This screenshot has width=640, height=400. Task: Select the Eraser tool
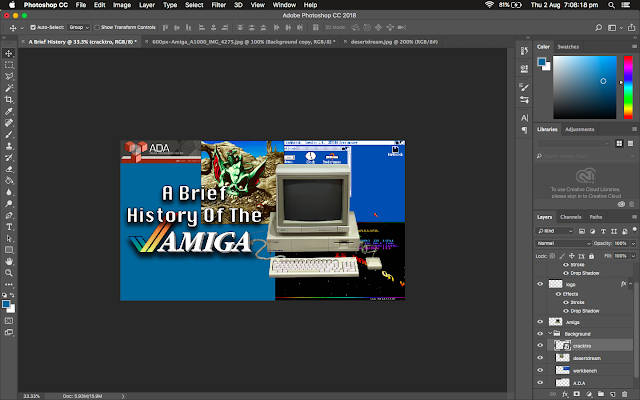tap(9, 169)
